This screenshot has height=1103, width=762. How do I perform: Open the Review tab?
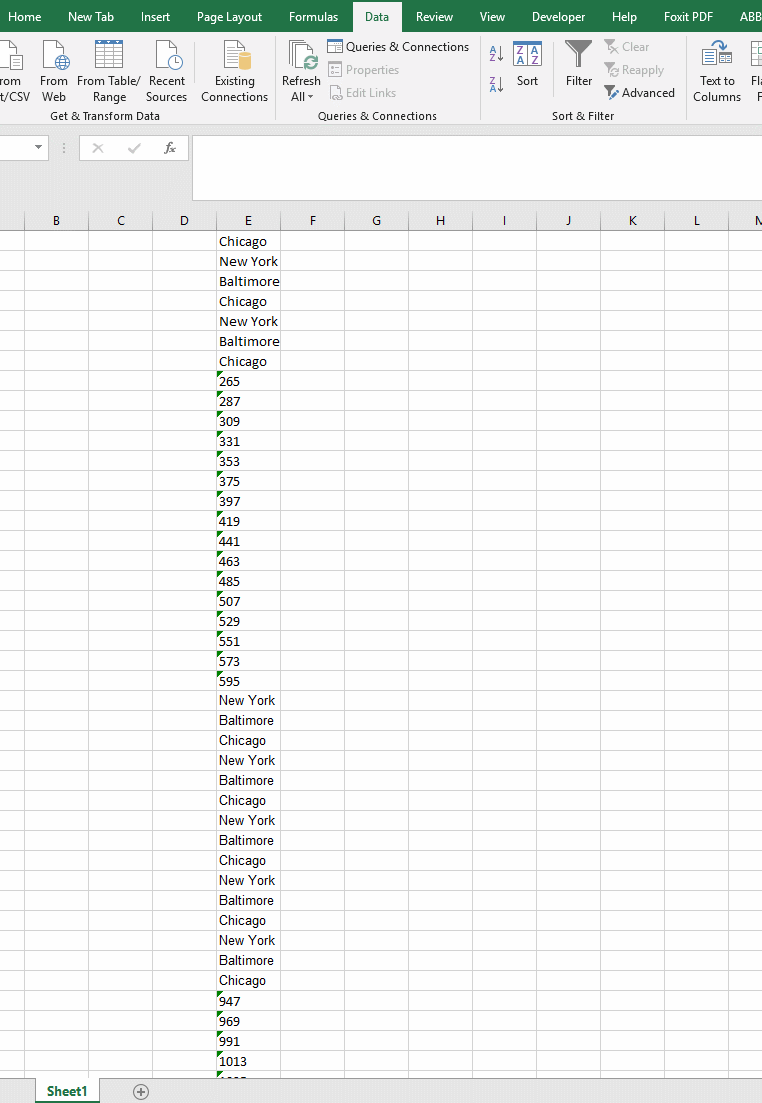(x=434, y=17)
